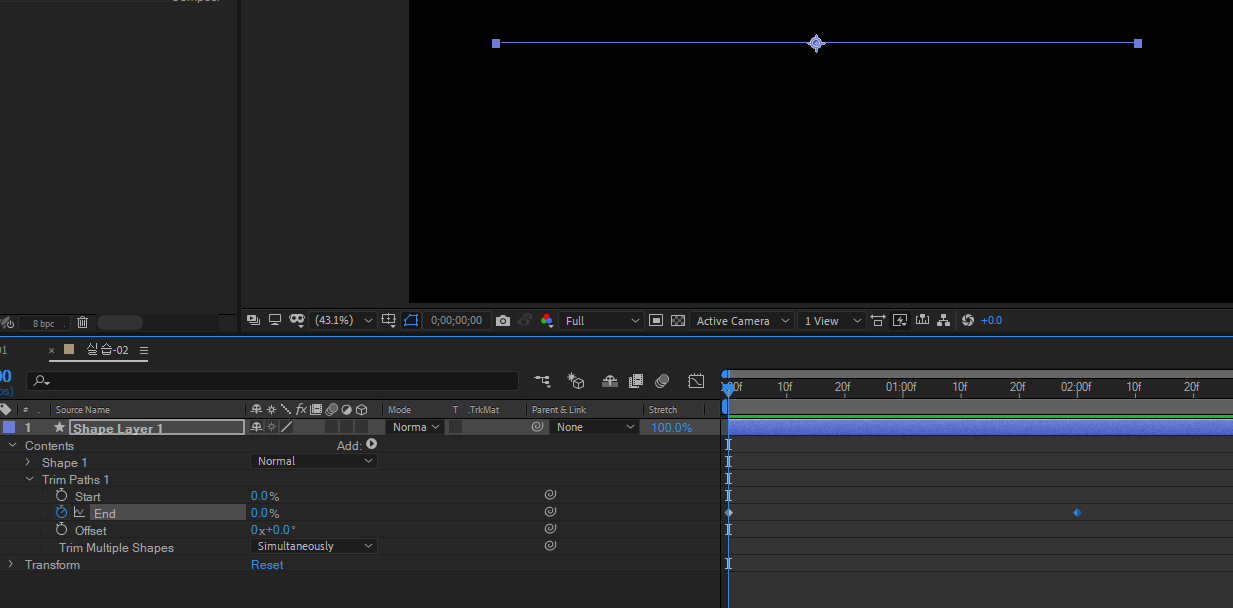This screenshot has width=1233, height=608.
Task: Open the Graph Editor icon
Action: pyautogui.click(x=696, y=381)
